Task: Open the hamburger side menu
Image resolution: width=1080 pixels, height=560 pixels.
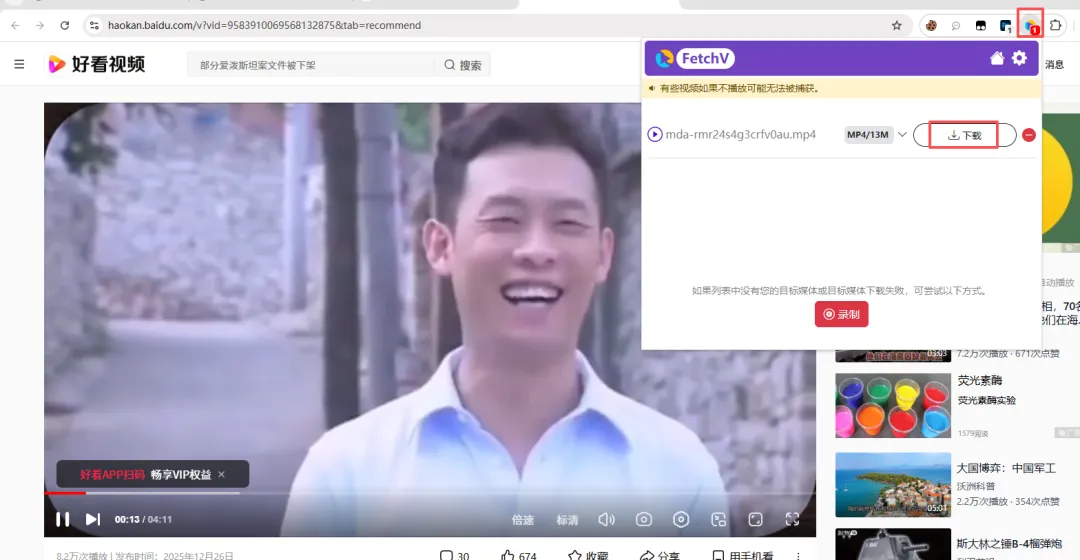Action: pos(19,64)
